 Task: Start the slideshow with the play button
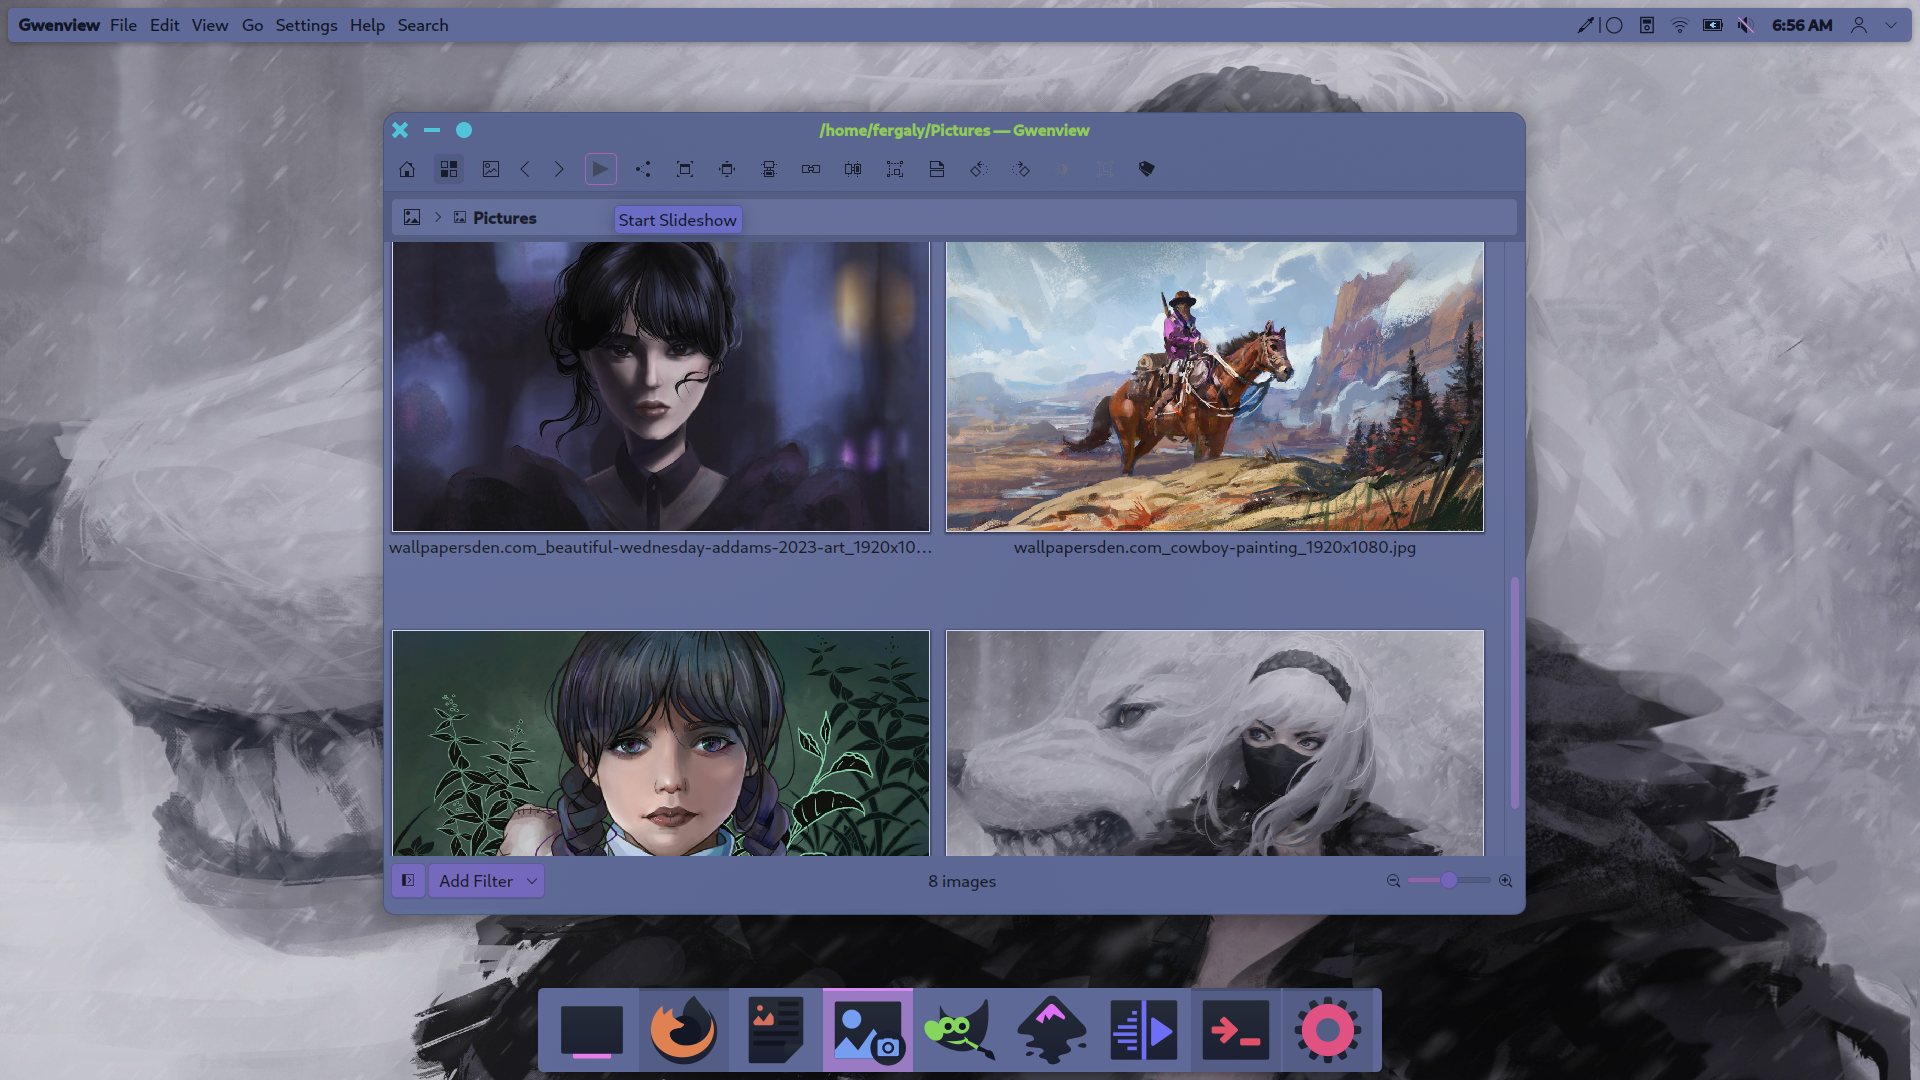click(600, 169)
